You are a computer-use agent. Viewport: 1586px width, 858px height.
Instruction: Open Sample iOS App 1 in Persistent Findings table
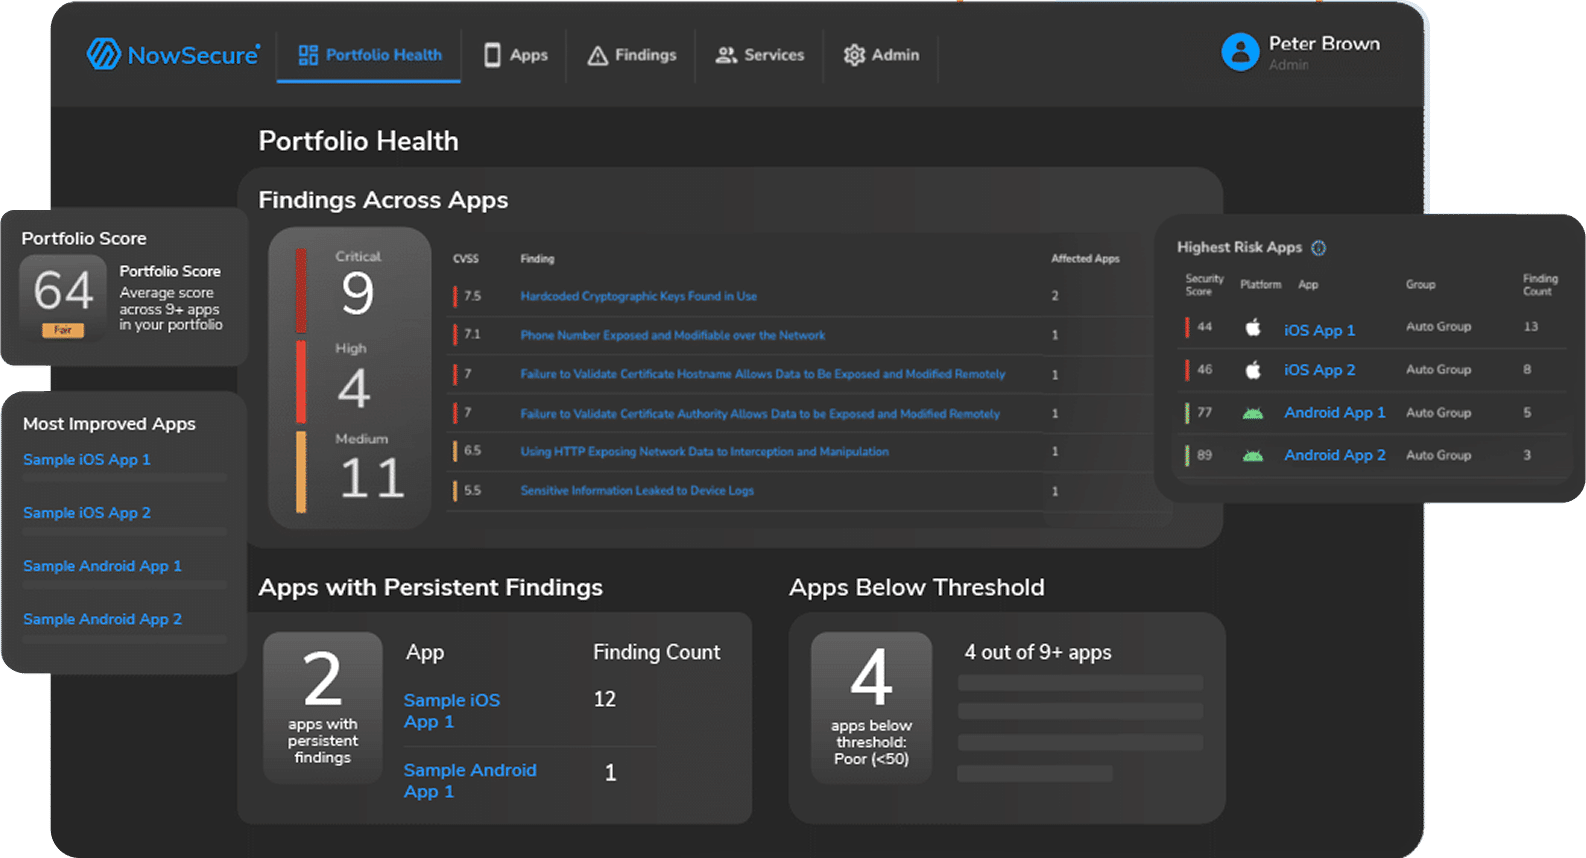coord(452,711)
